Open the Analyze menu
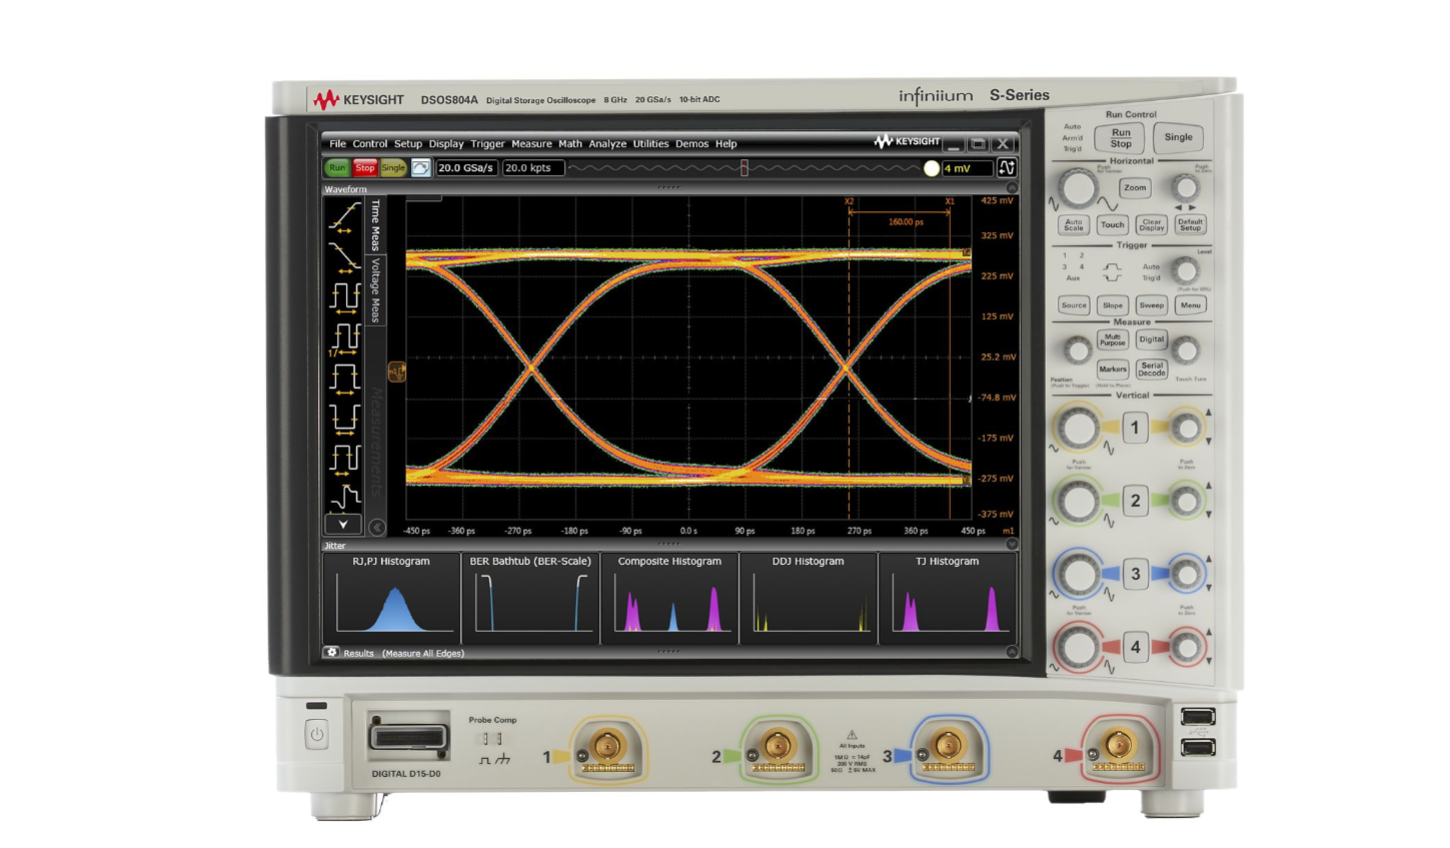 (609, 143)
